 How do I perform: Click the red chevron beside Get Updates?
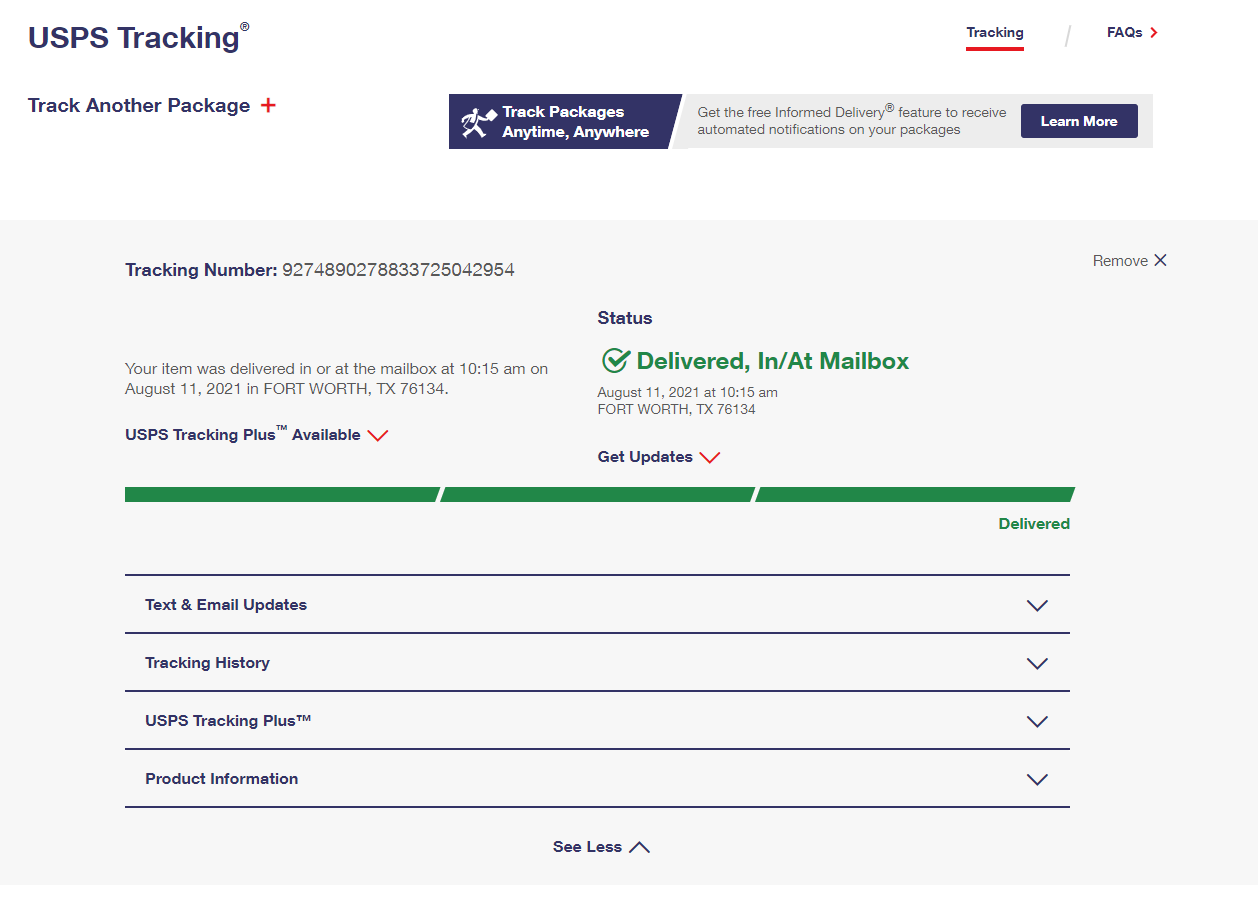(x=709, y=457)
